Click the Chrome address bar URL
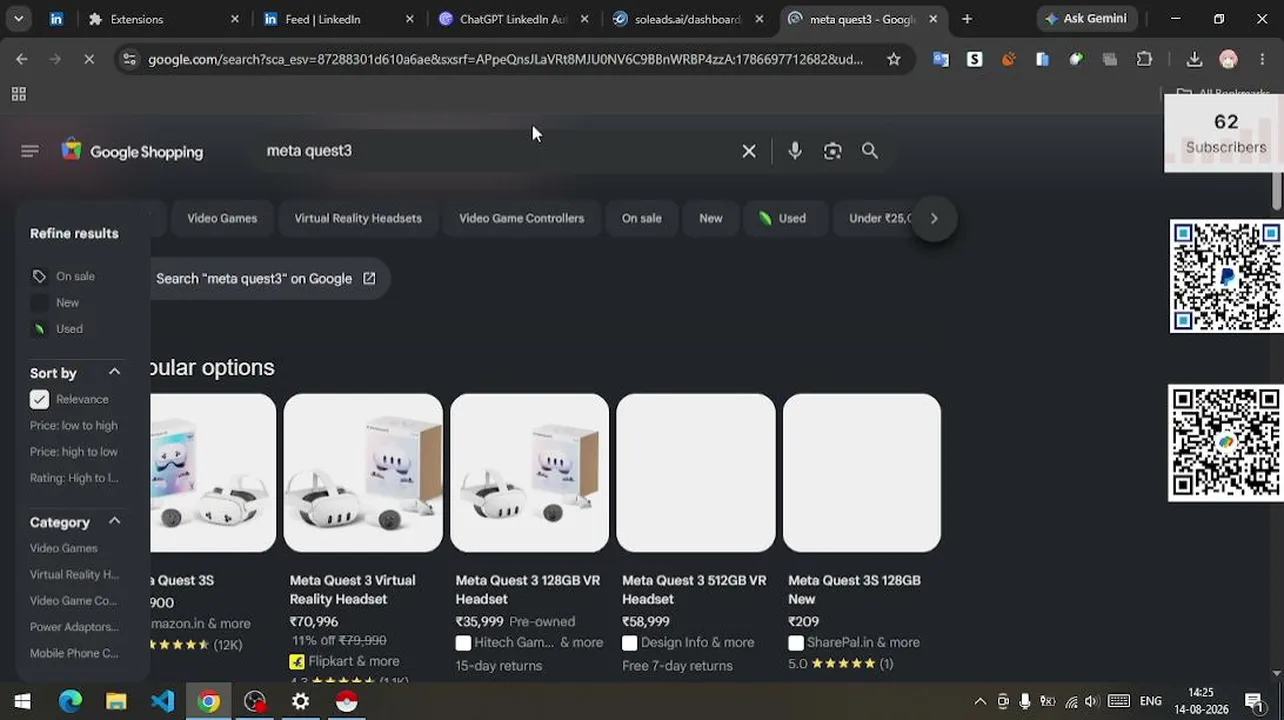Image resolution: width=1284 pixels, height=720 pixels. [x=505, y=59]
